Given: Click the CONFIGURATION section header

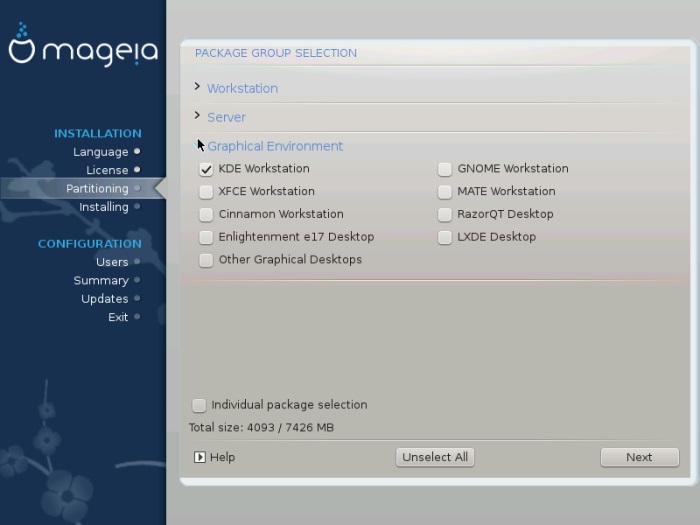Looking at the screenshot, I should [x=90, y=244].
